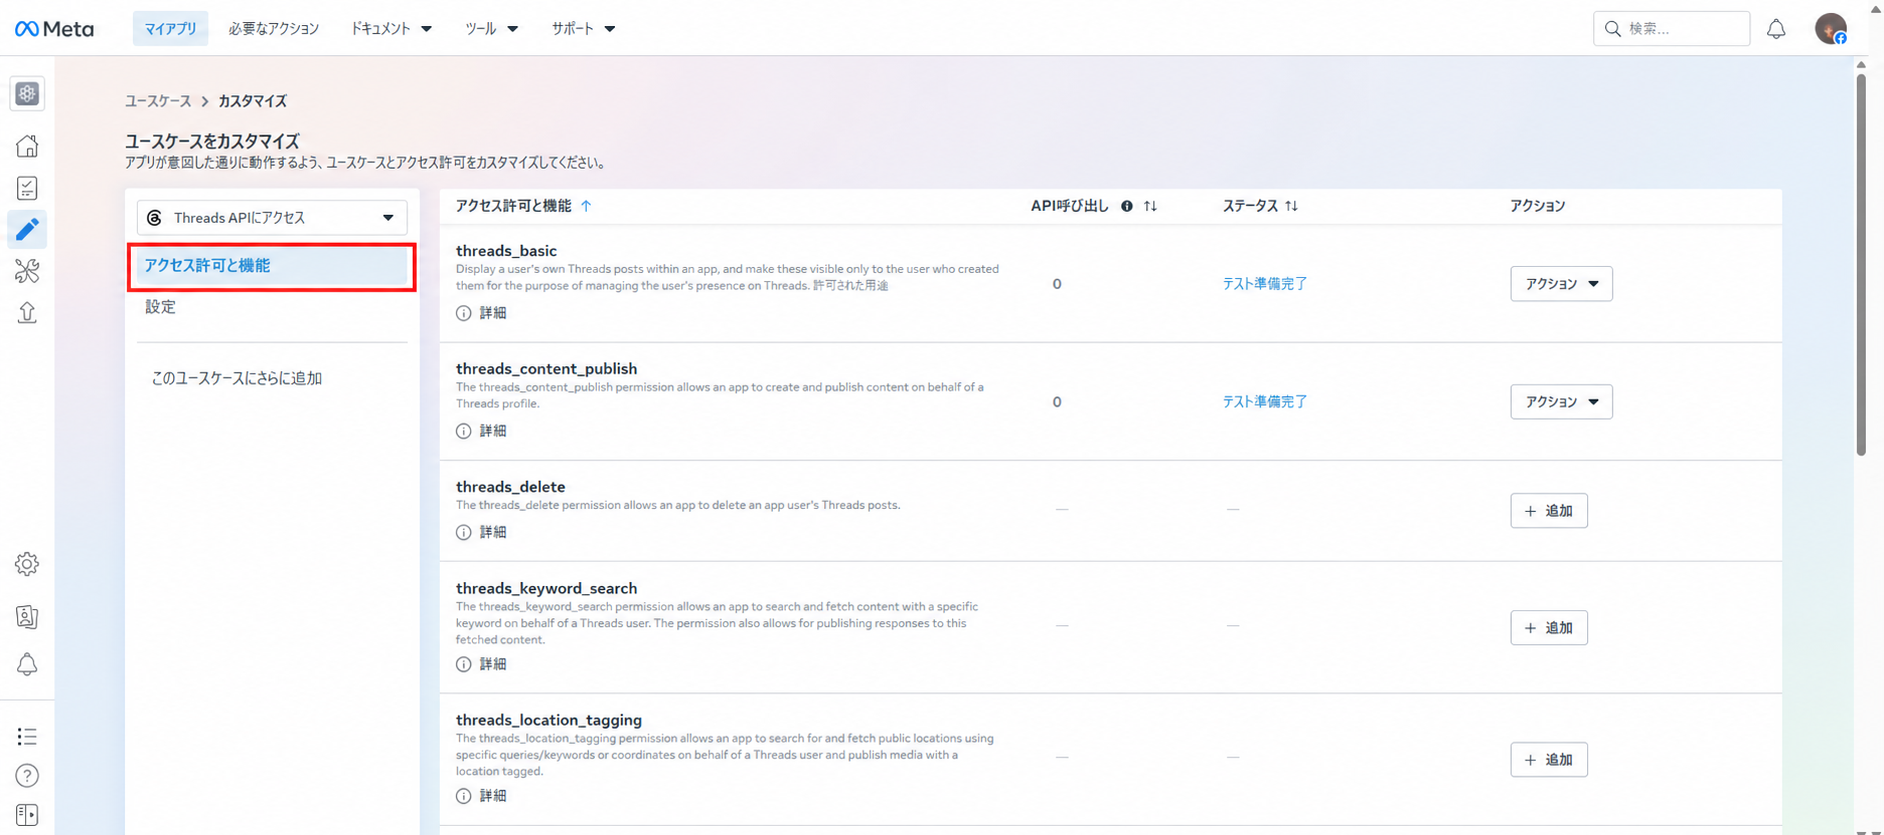Expand the サポート menu
This screenshot has width=1884, height=835.
point(583,29)
